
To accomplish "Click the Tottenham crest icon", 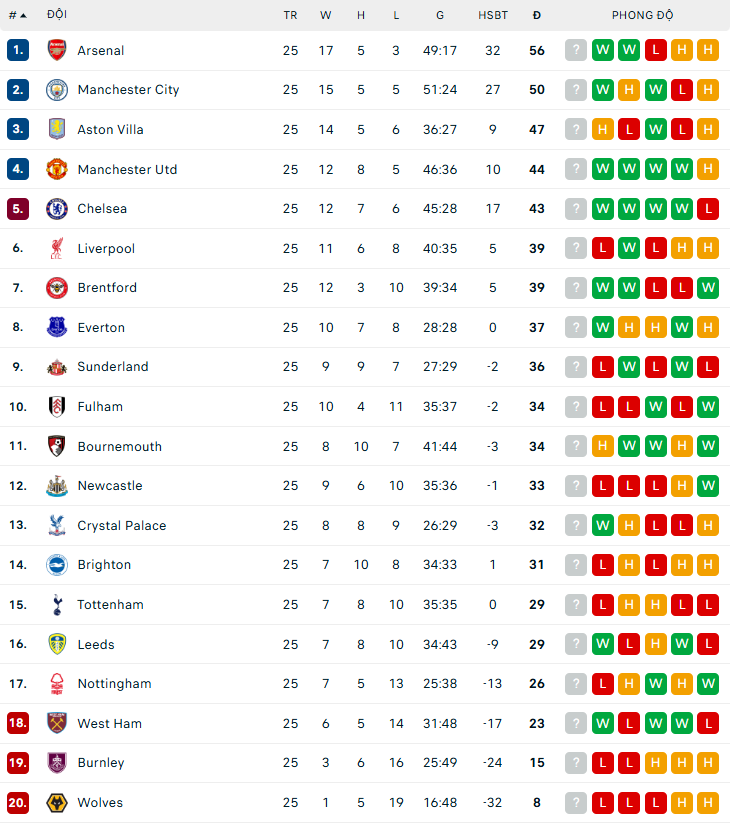I will tap(56, 605).
